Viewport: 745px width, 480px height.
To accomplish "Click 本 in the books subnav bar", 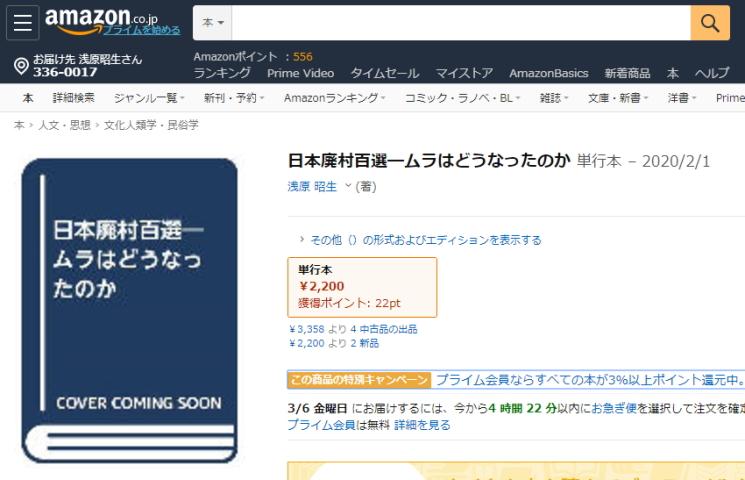I will [28, 98].
